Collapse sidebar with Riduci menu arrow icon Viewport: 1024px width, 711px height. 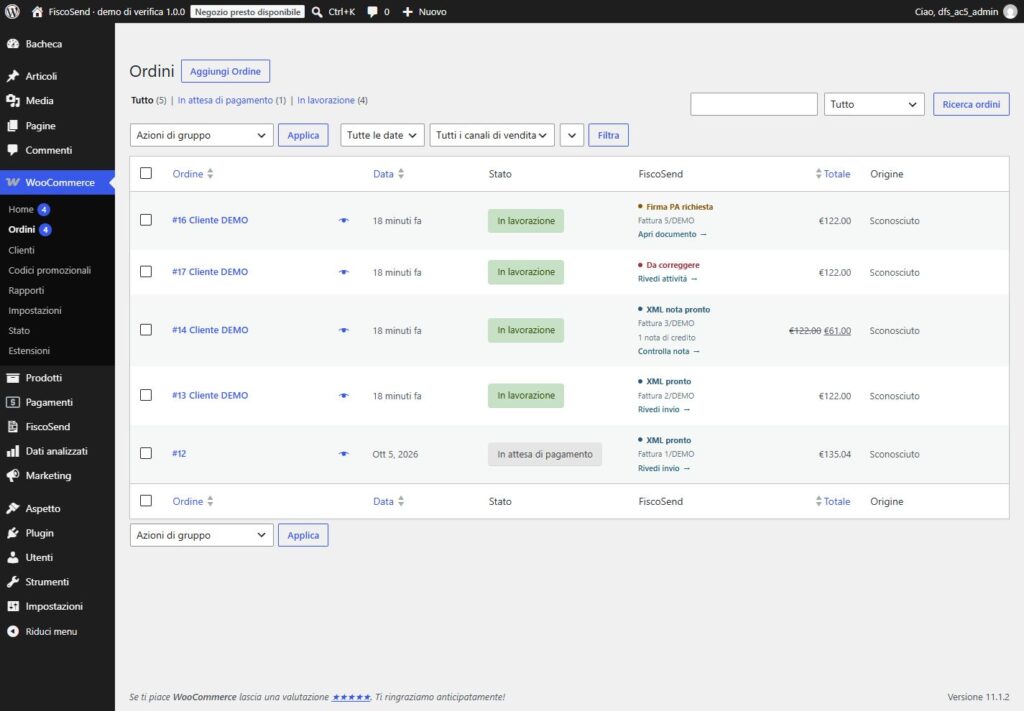(12, 631)
